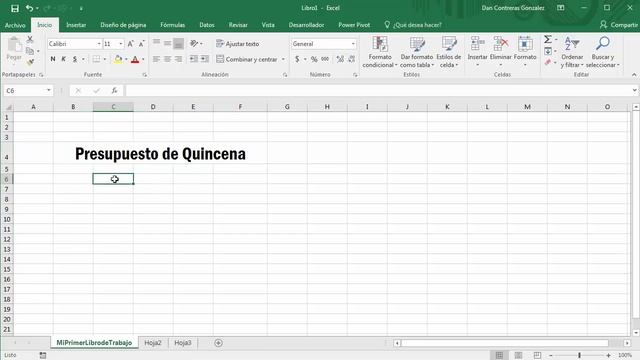The height and width of the screenshot is (360, 640).
Task: Click the AutoSum sigma icon
Action: (548, 40)
